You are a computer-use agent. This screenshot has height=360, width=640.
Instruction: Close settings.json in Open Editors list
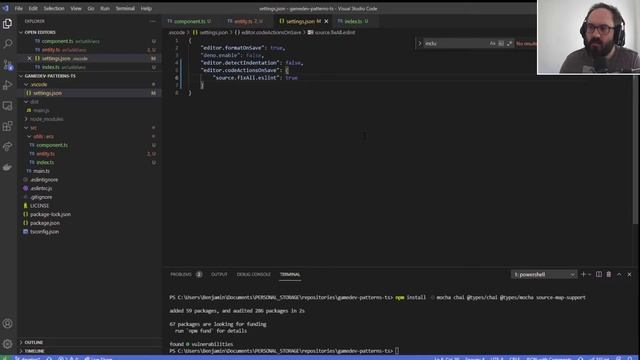(x=29, y=58)
